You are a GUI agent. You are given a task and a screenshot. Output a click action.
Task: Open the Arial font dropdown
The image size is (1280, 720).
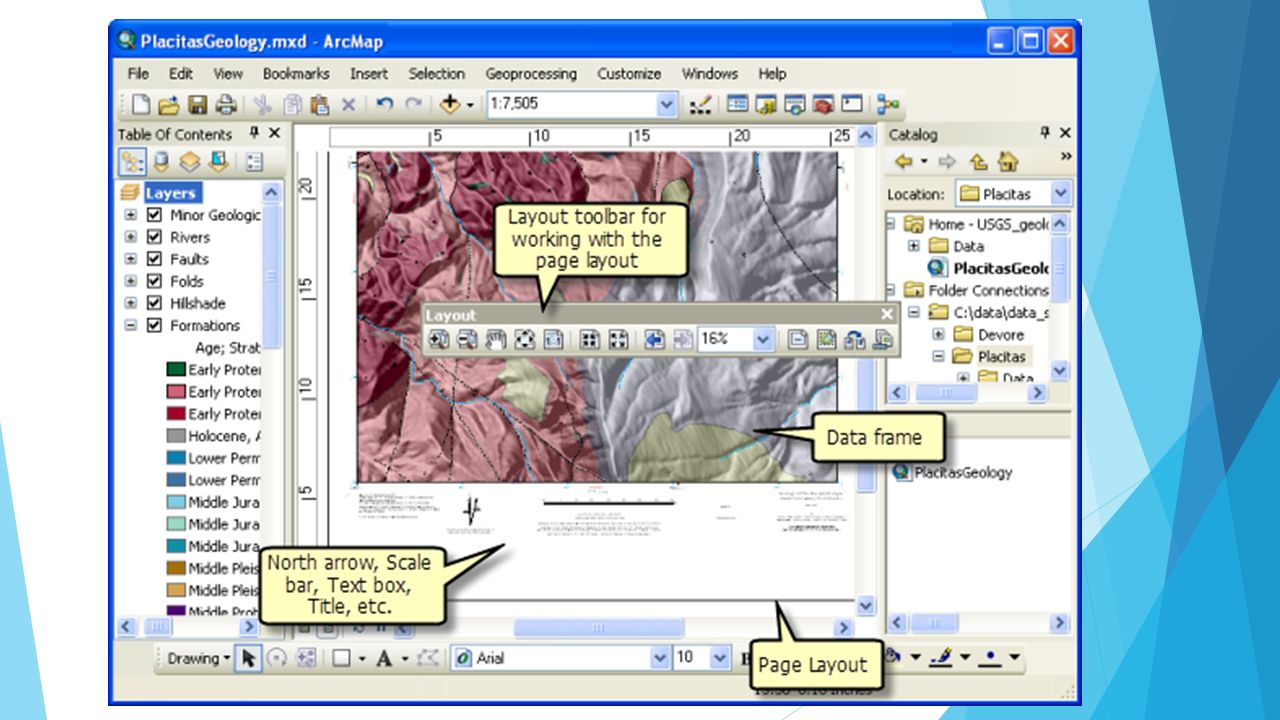tap(659, 658)
